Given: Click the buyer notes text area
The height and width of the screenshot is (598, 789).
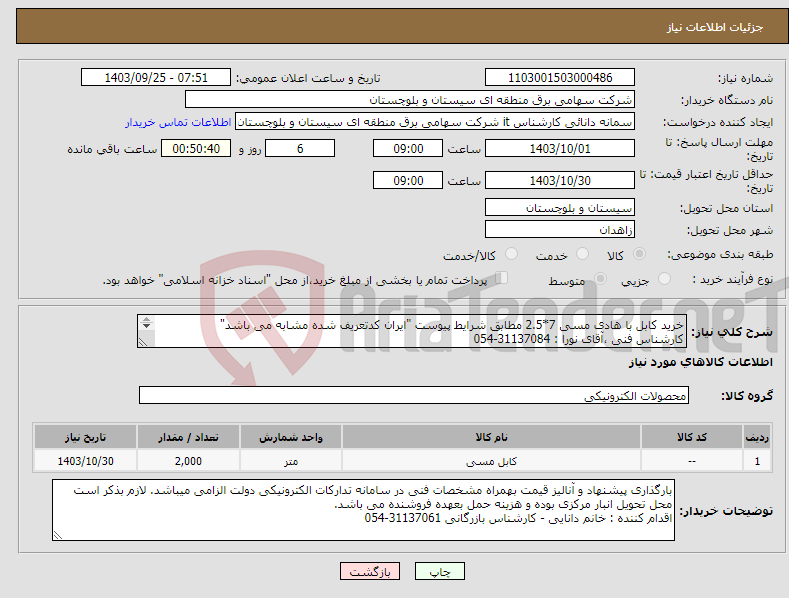Looking at the screenshot, I should tap(363, 510).
